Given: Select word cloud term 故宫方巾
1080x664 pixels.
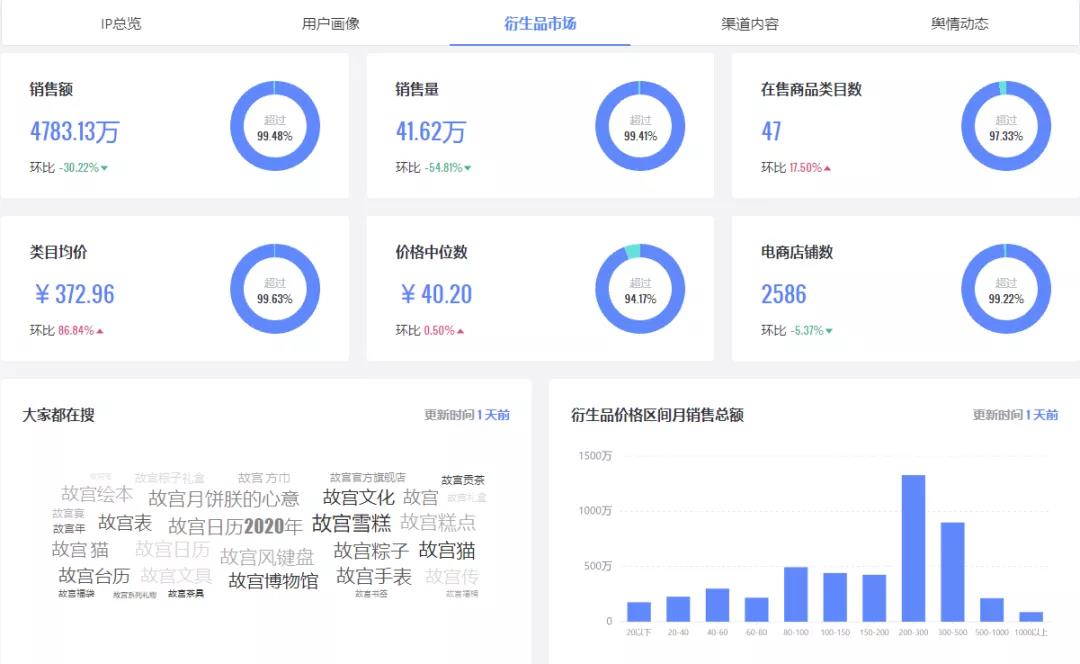Looking at the screenshot, I should [264, 477].
